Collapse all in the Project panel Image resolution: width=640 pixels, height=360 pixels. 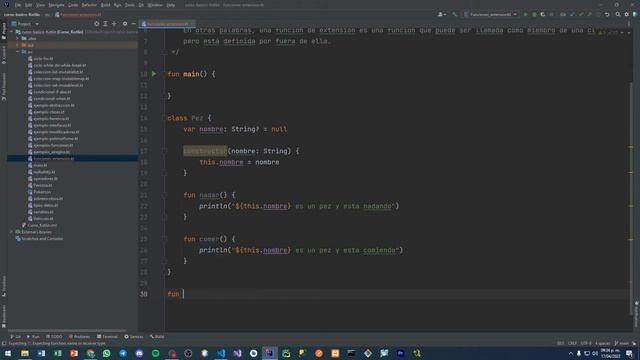point(114,24)
